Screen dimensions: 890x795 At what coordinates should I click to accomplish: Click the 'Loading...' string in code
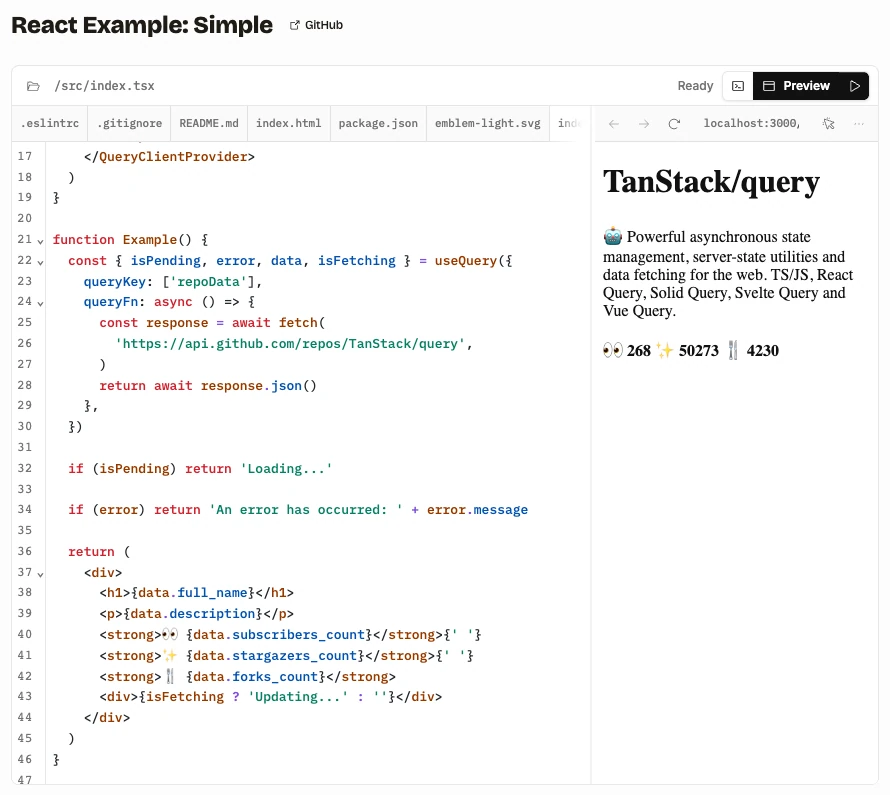tap(286, 469)
